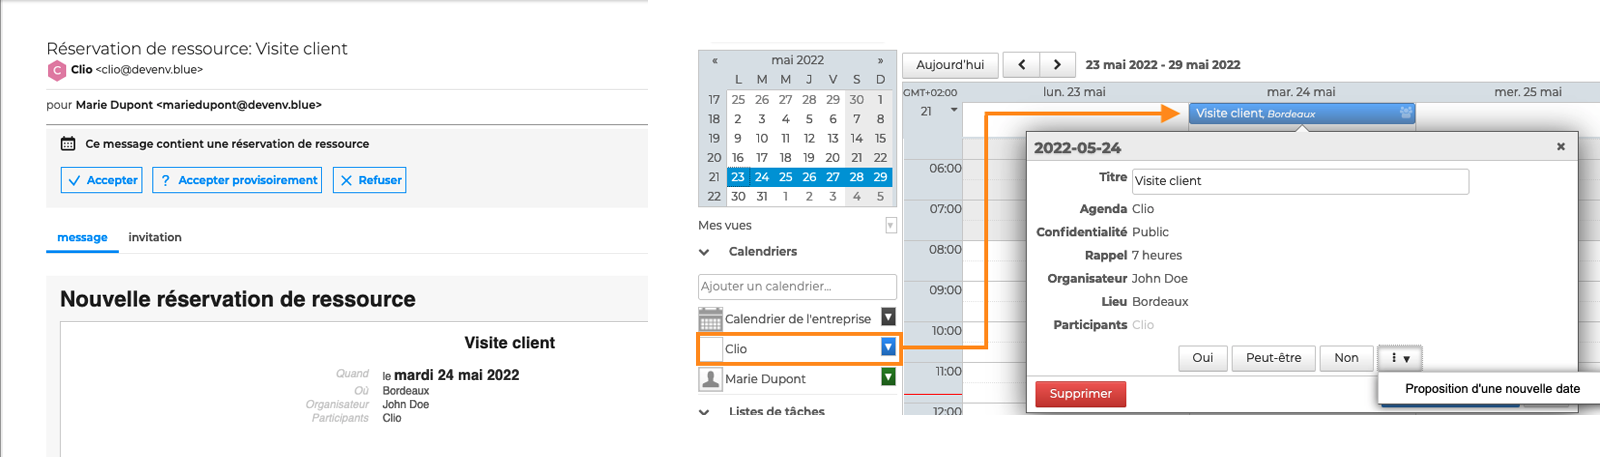The width and height of the screenshot is (1600, 457).
Task: Click previous month arrow in mini calendar
Action: click(715, 60)
